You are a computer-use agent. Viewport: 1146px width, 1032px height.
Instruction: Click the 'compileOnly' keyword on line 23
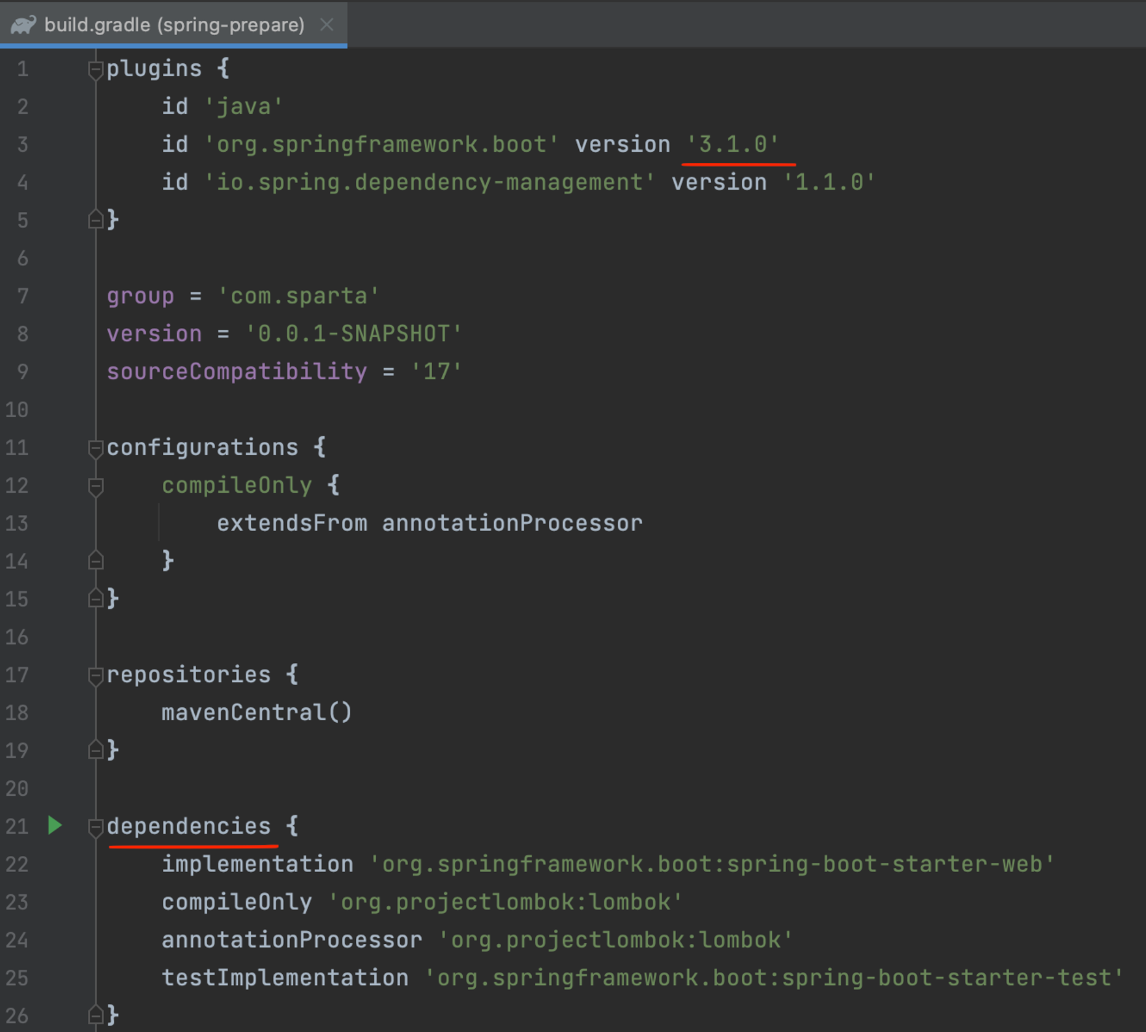pos(237,902)
